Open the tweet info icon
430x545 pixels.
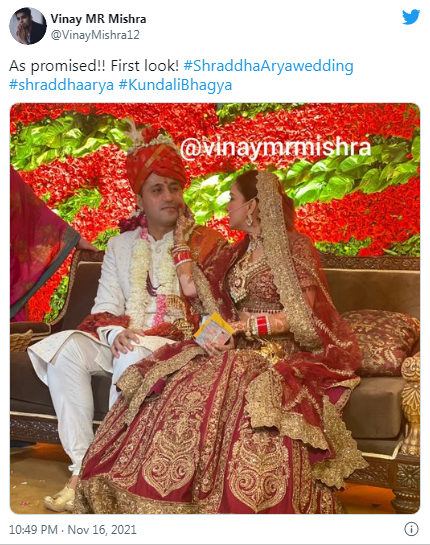(411, 529)
